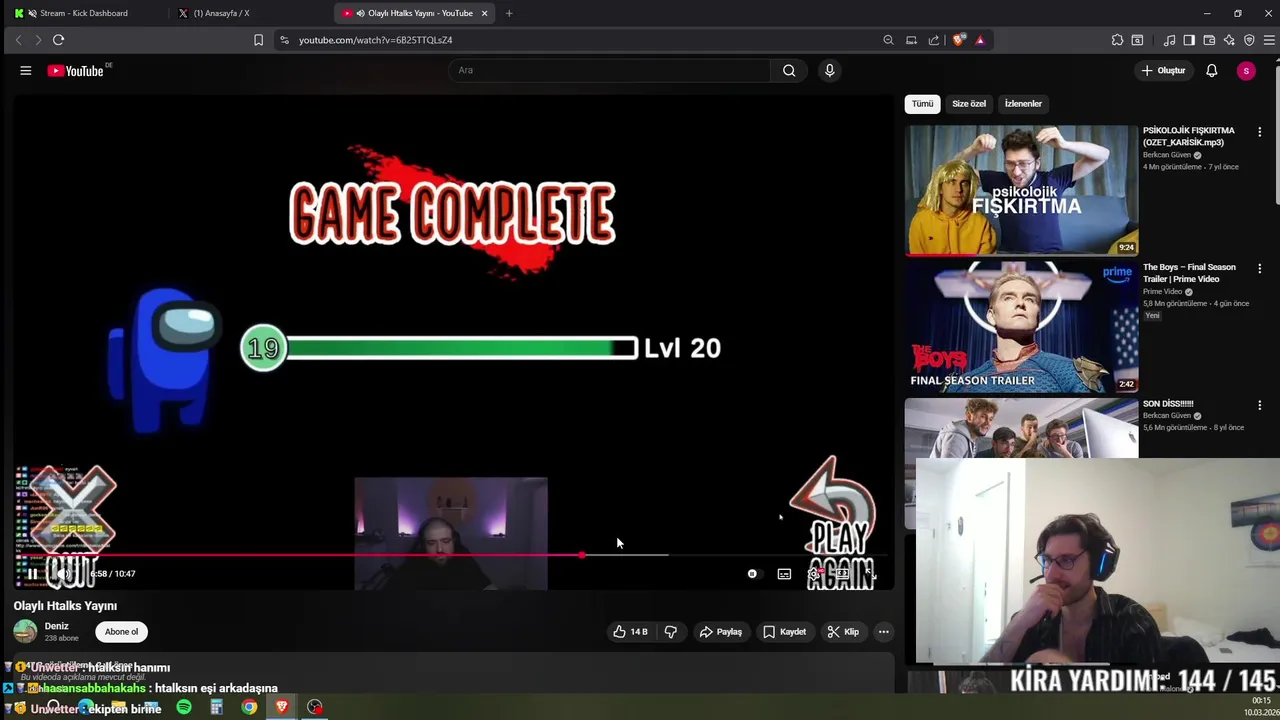This screenshot has height=720, width=1280.
Task: Select the İzlenenler filter chip
Action: click(1023, 104)
